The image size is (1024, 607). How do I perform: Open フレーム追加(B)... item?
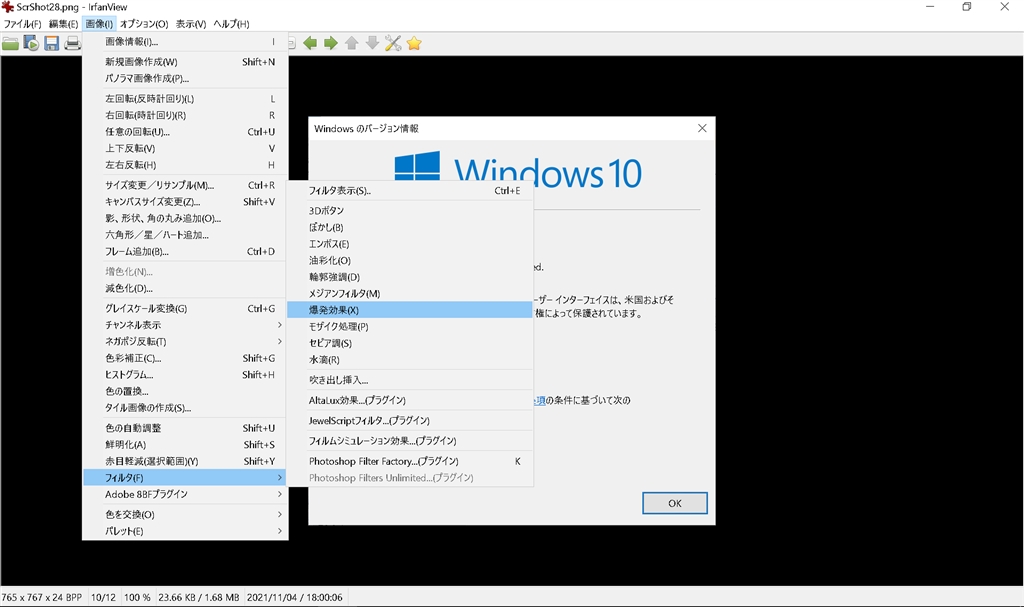click(x=185, y=252)
